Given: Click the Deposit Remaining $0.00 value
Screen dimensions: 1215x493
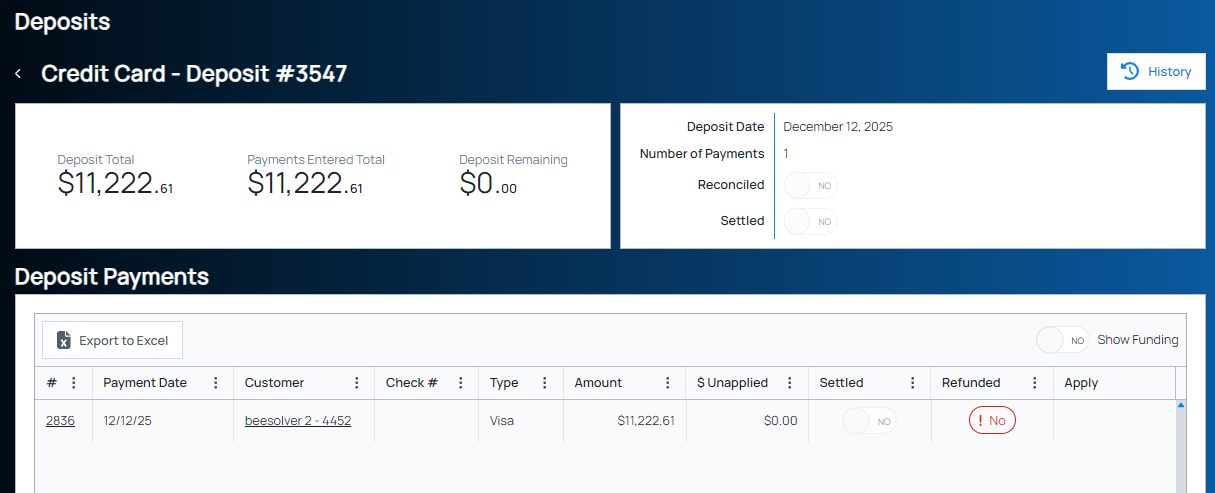Looking at the screenshot, I should click(488, 183).
